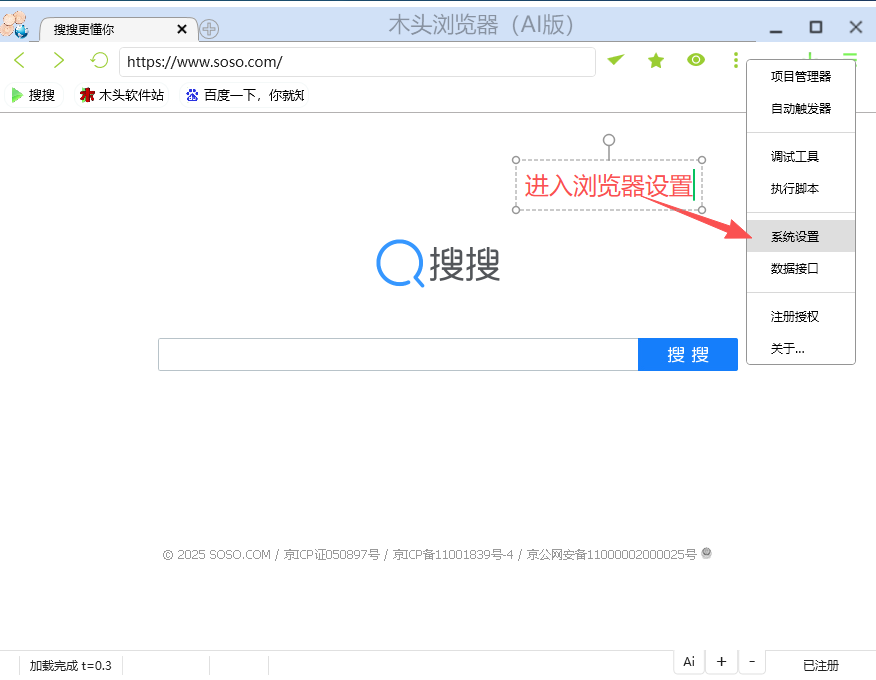Viewport: 876px width, 680px height.
Task: Open the 搜搜 bookmark
Action: (x=34, y=96)
